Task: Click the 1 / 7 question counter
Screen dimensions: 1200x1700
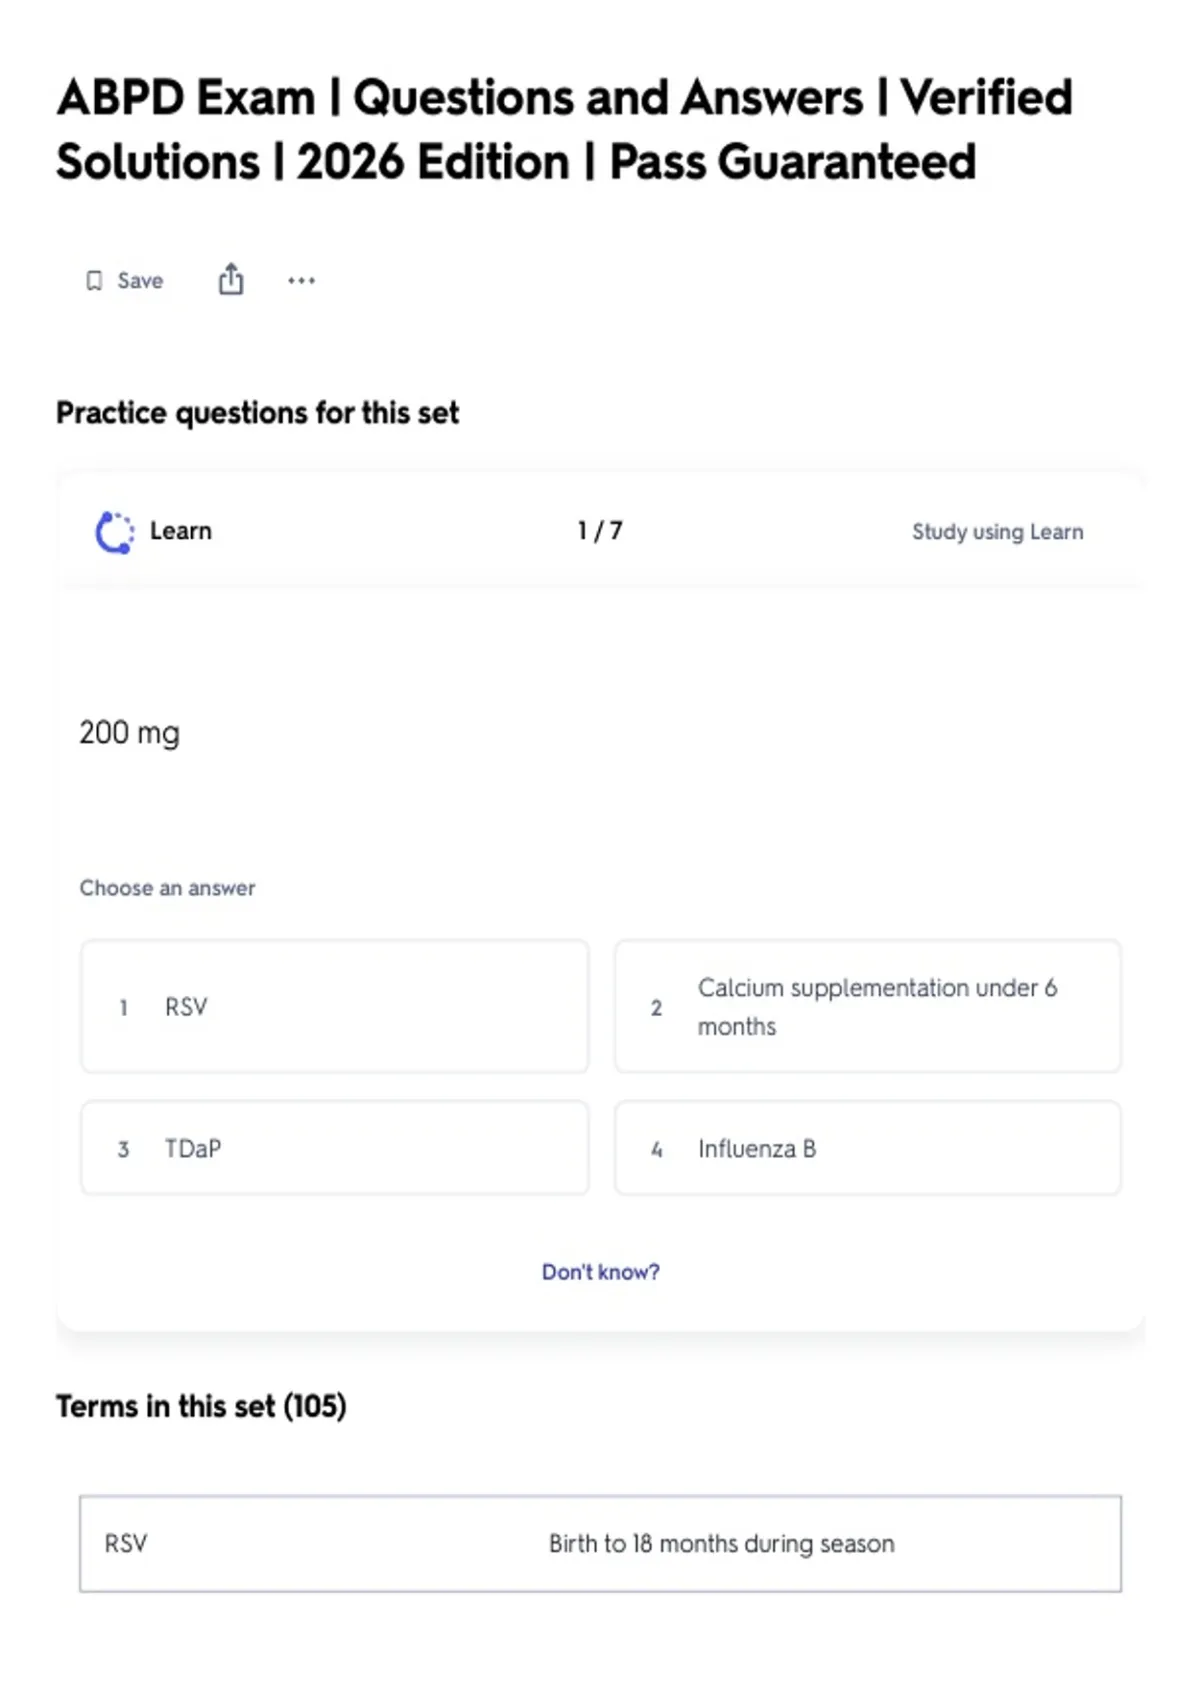Action: (x=600, y=531)
